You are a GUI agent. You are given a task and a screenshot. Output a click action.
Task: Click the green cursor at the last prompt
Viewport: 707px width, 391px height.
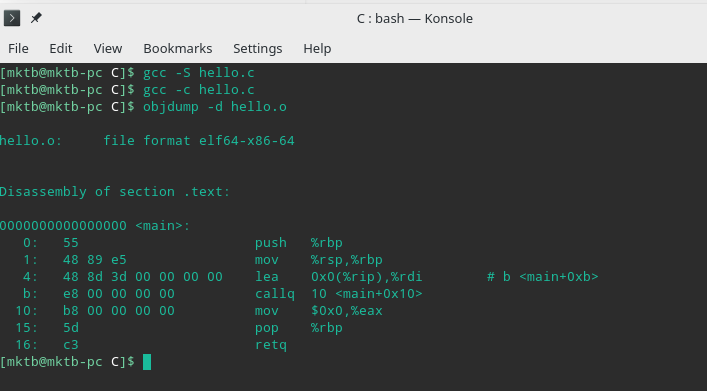[147, 362]
